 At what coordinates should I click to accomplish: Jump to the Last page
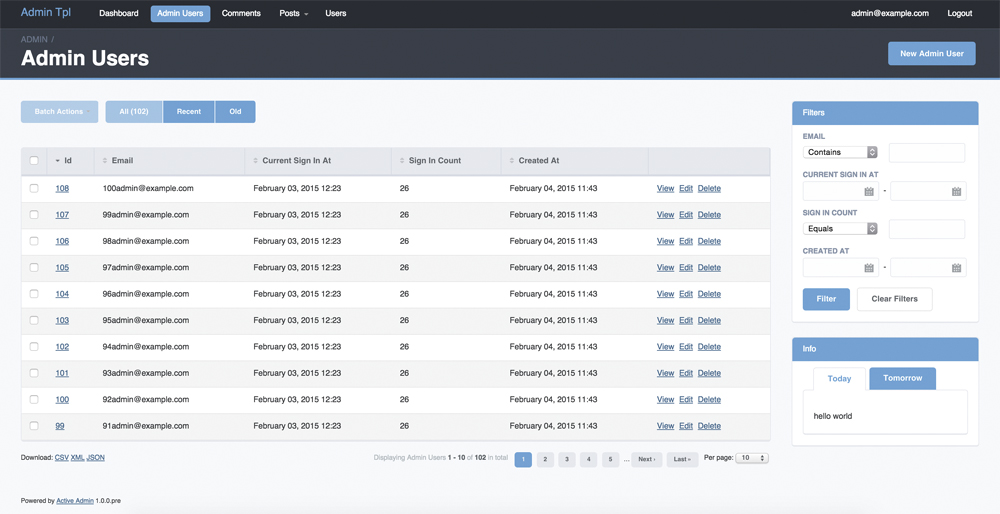pyautogui.click(x=682, y=459)
